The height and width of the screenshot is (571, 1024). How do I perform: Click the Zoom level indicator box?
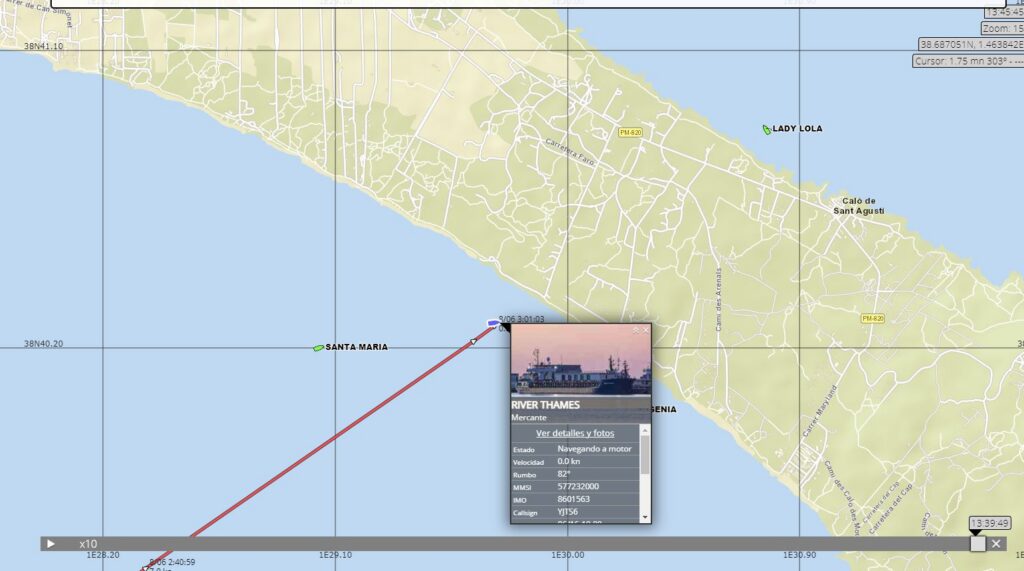(x=1002, y=28)
